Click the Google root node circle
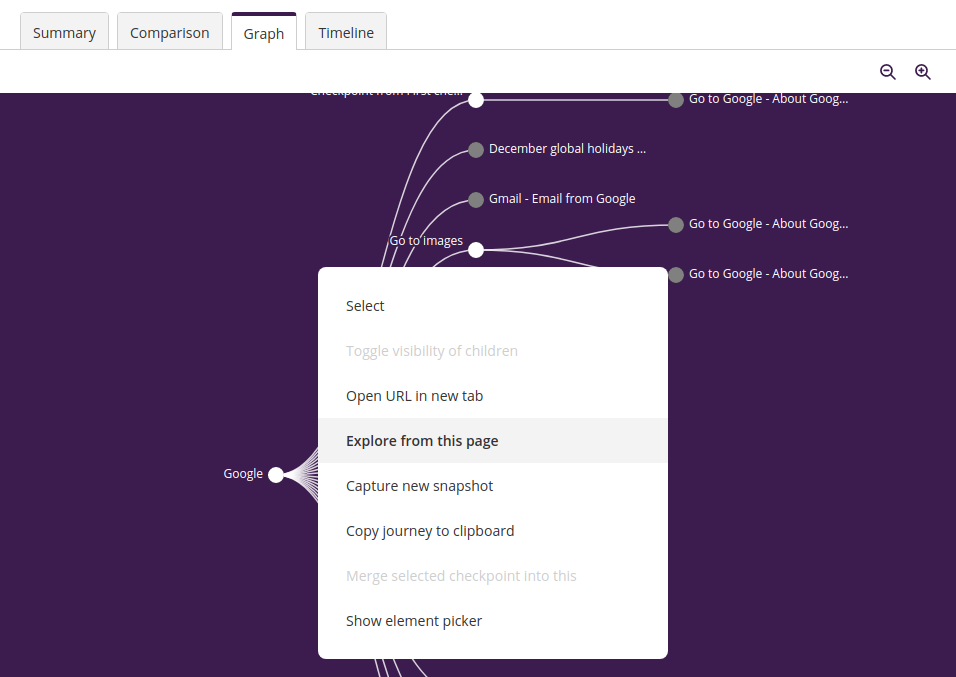 pyautogui.click(x=276, y=475)
